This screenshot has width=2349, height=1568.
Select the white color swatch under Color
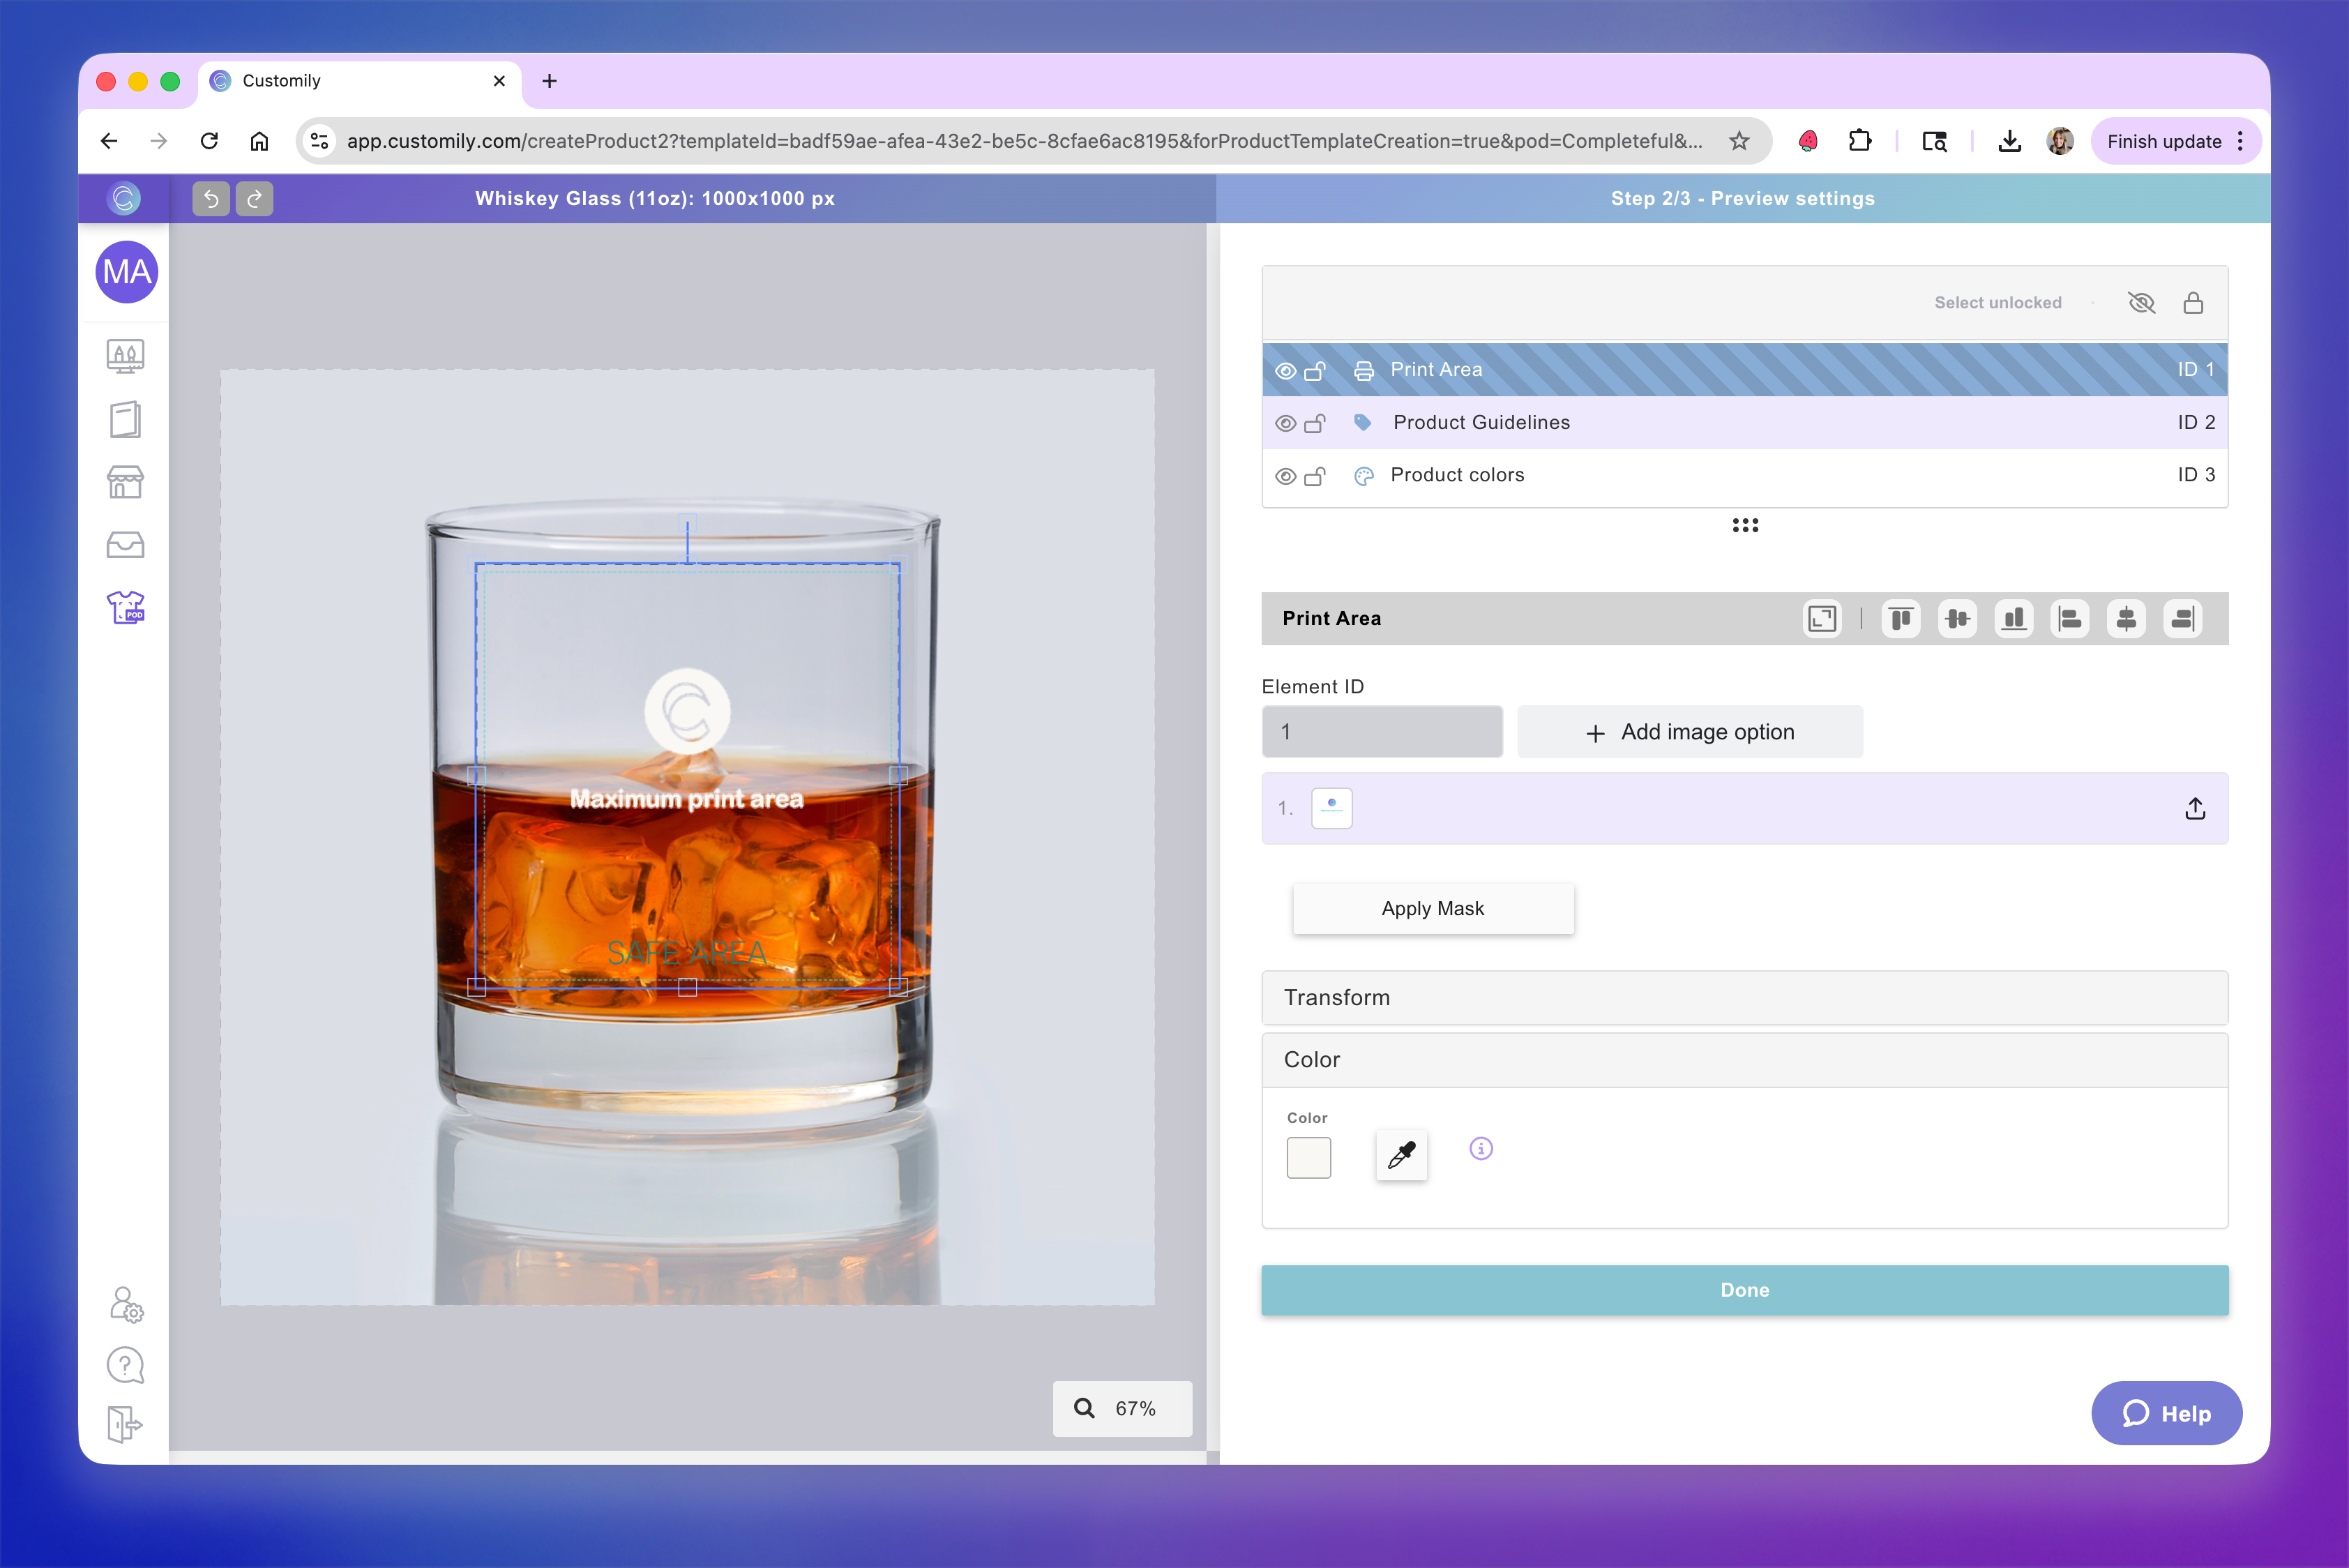[1309, 1157]
